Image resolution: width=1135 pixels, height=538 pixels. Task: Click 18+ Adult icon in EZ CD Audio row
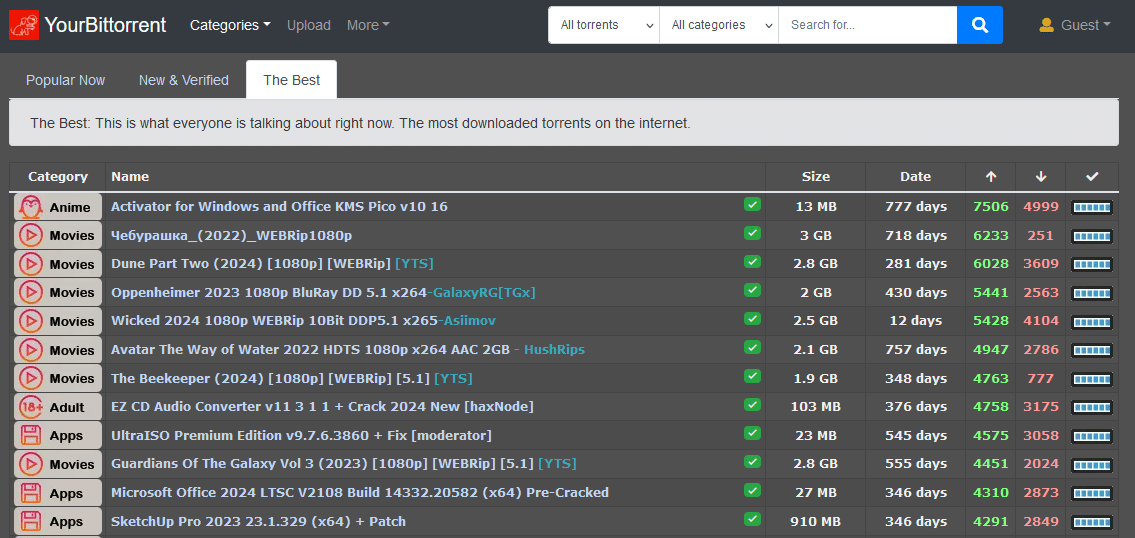[x=30, y=407]
